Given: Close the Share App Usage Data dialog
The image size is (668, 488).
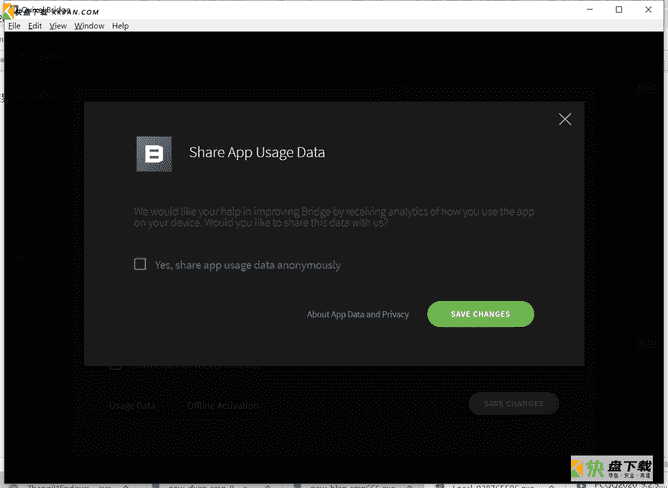Looking at the screenshot, I should pos(565,119).
